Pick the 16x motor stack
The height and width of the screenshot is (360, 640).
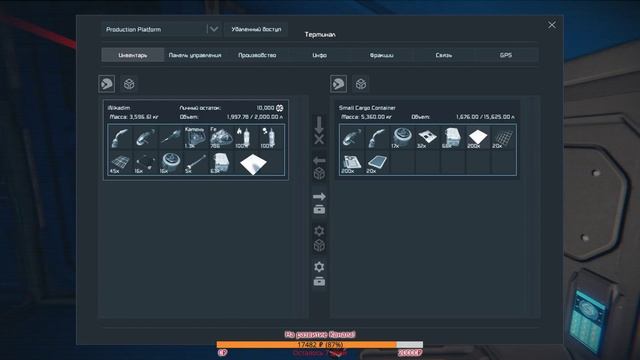171,162
